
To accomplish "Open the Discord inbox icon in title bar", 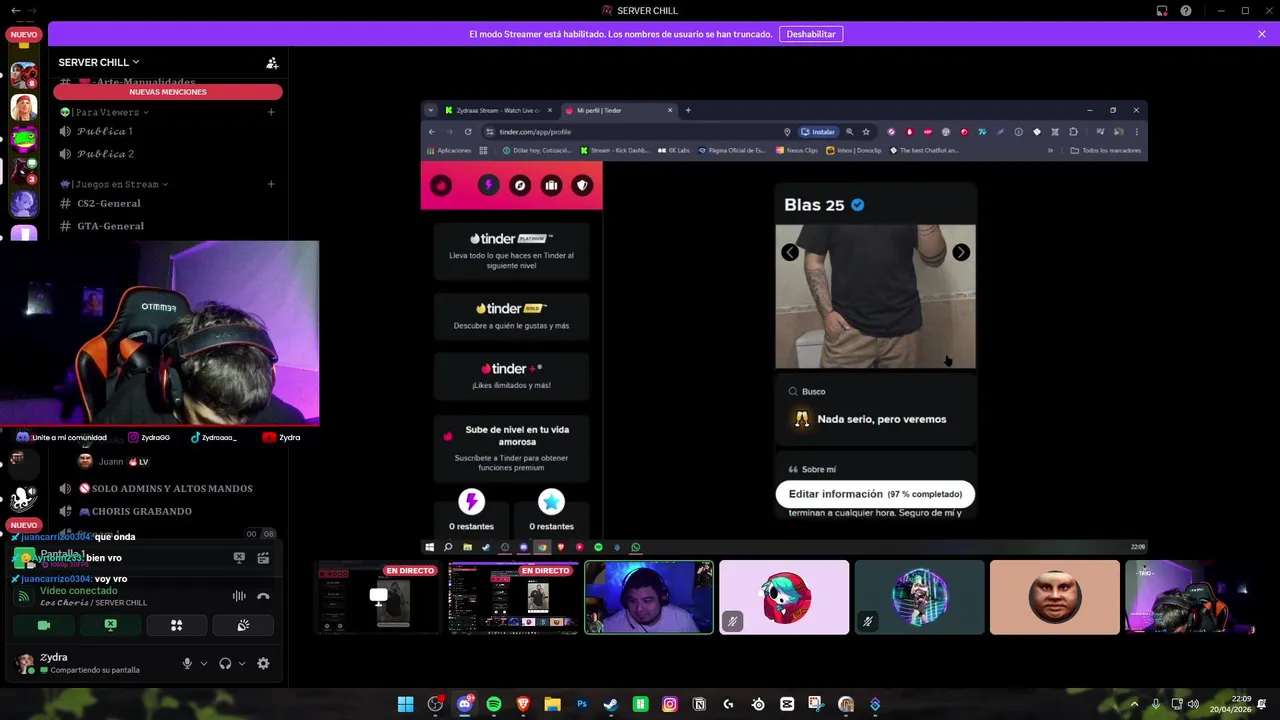I will (1162, 11).
